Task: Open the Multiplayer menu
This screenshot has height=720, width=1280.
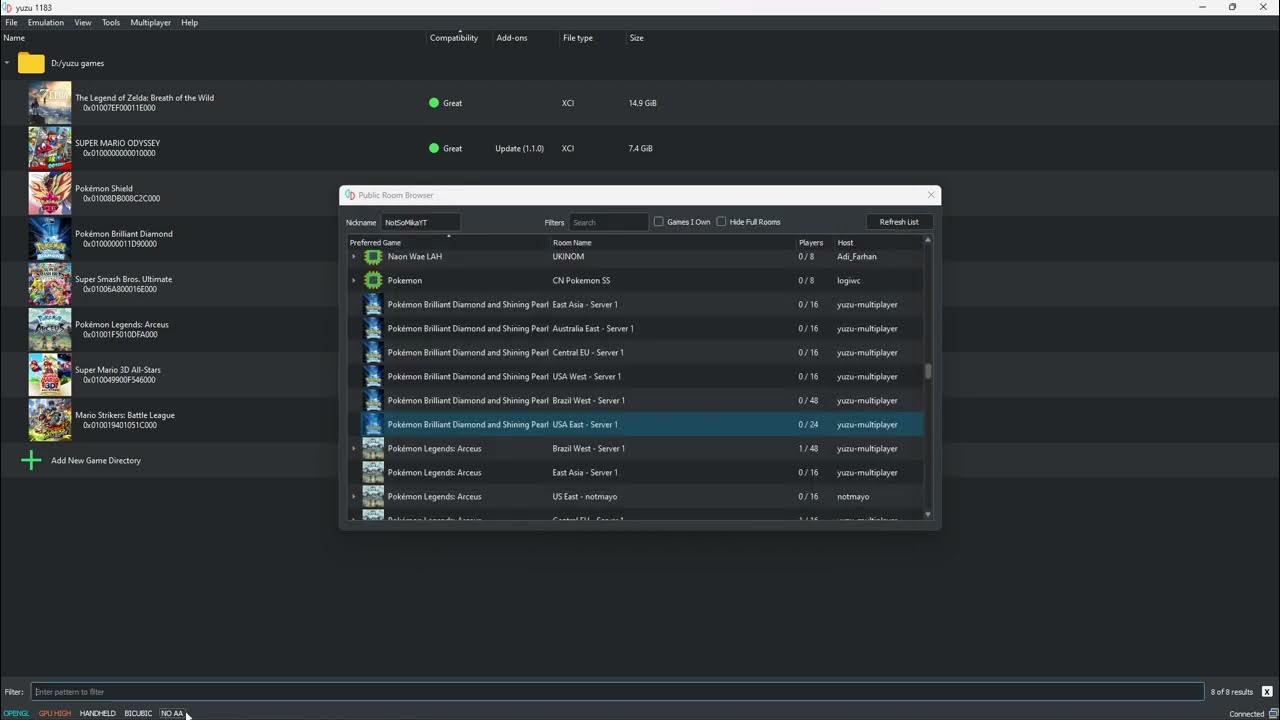Action: click(x=151, y=22)
